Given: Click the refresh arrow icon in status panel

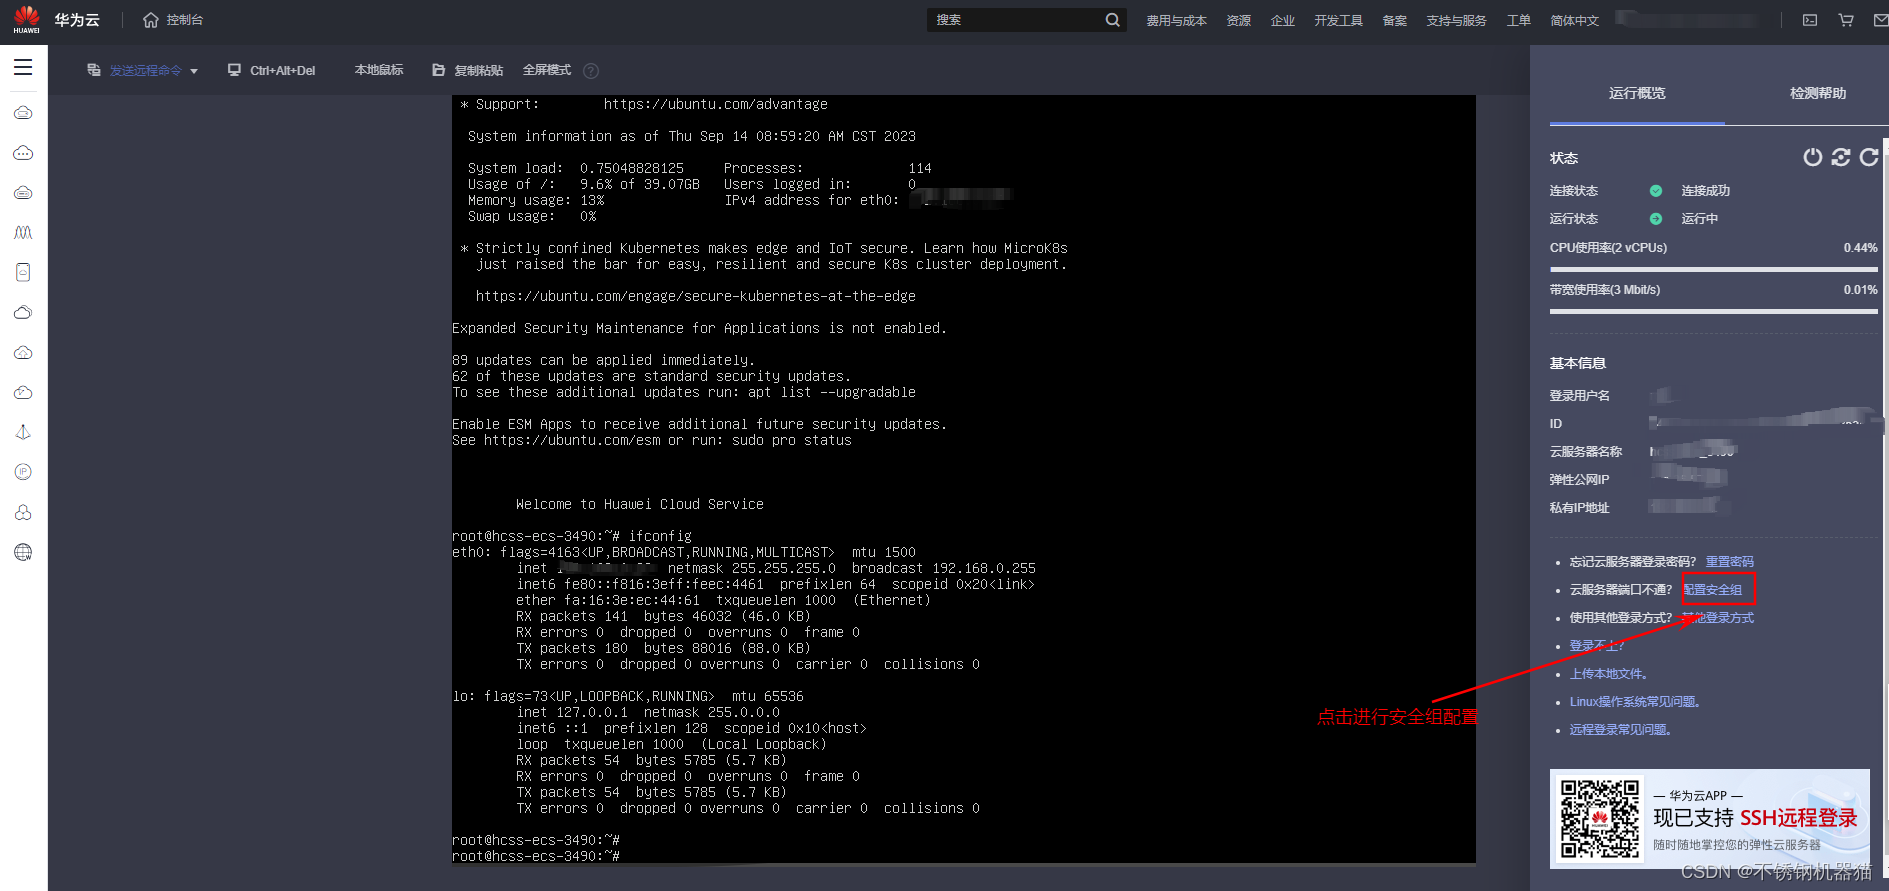Looking at the screenshot, I should point(1869,157).
